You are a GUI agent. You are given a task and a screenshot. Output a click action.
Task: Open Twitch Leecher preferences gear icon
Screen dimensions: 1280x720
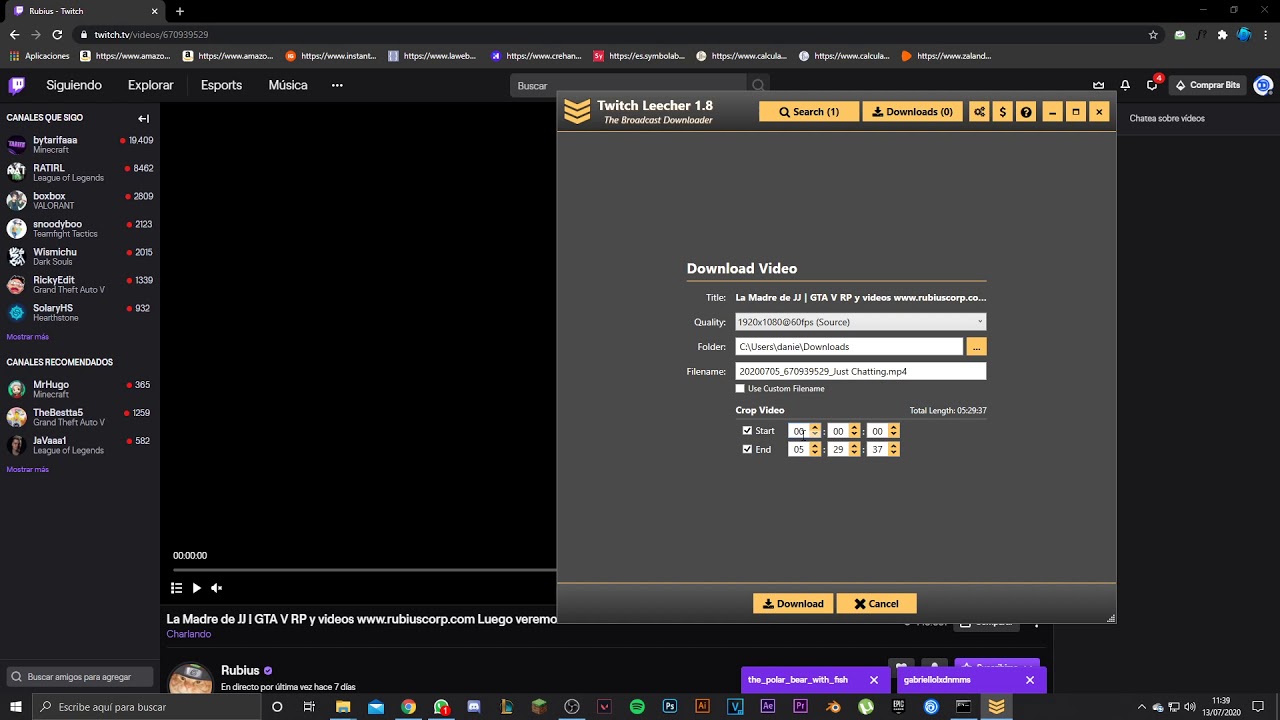979,112
